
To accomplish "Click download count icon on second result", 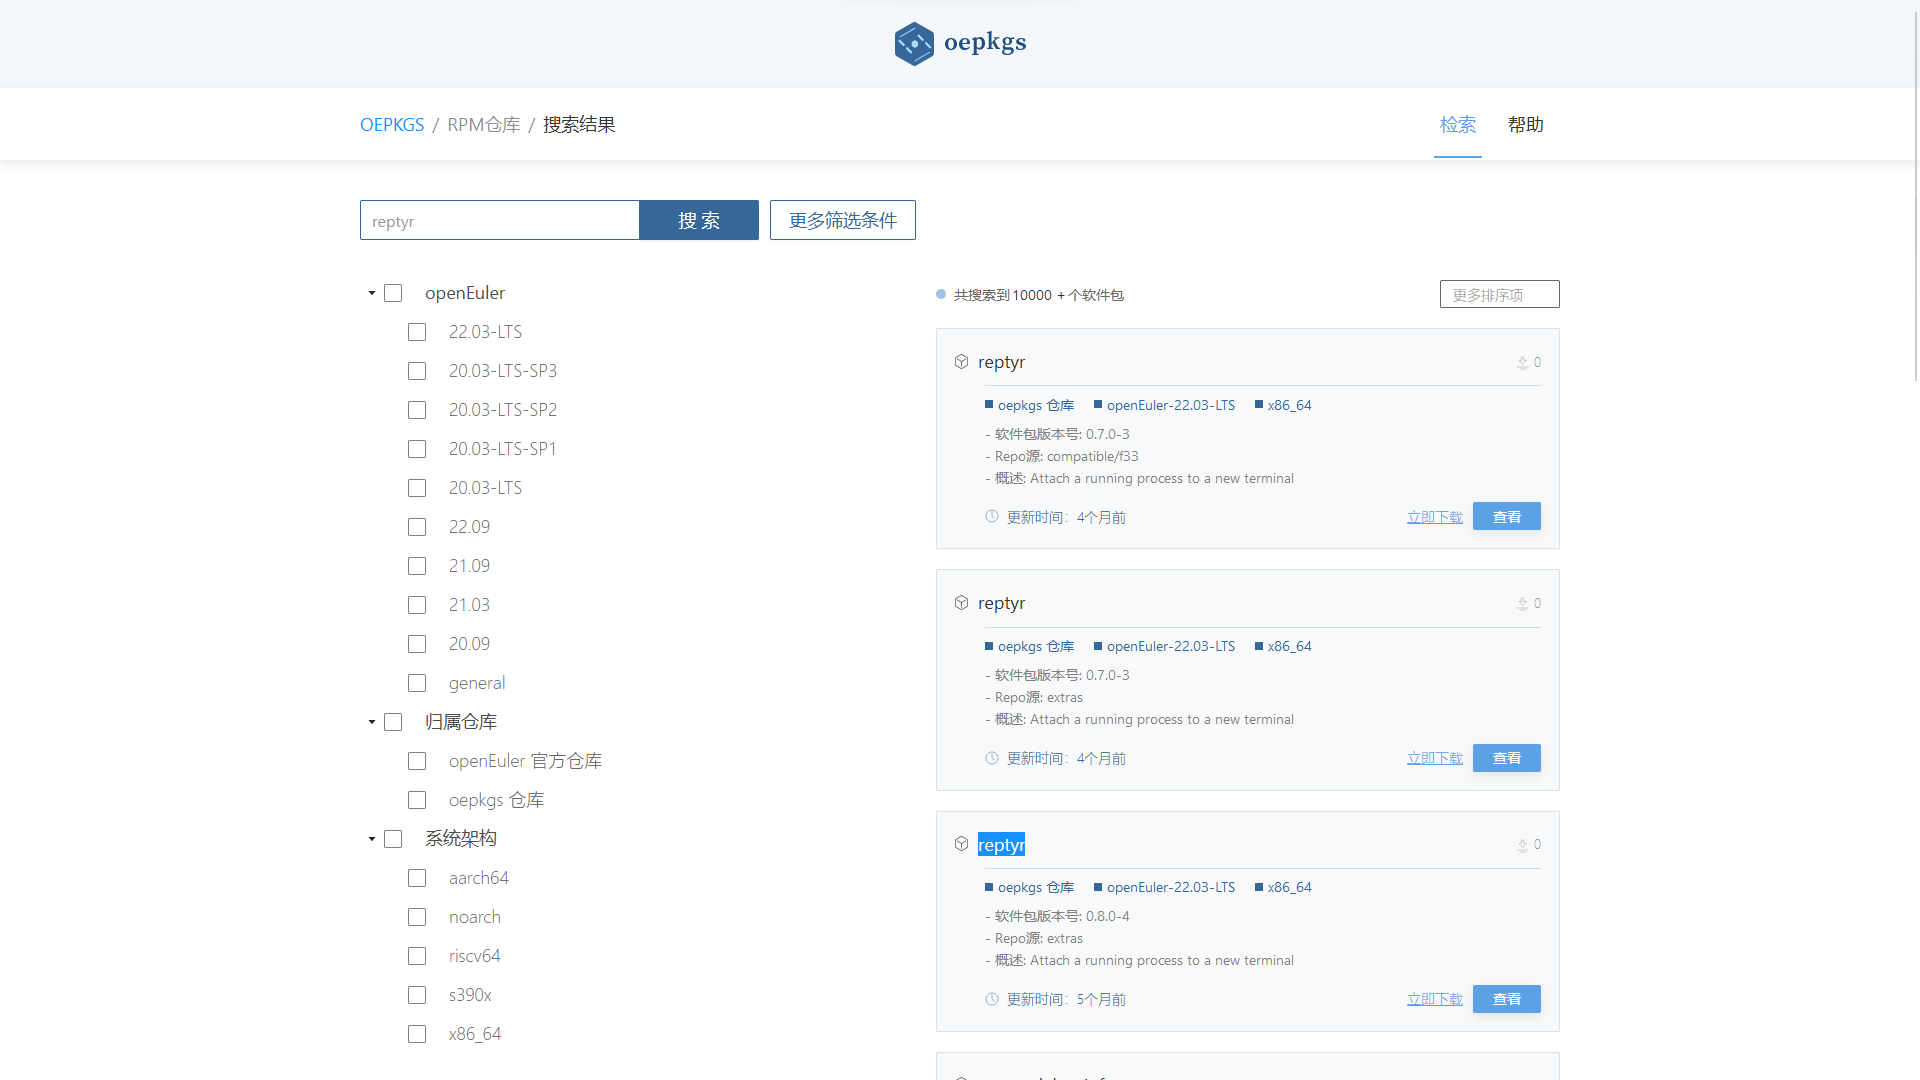I will (1522, 604).
